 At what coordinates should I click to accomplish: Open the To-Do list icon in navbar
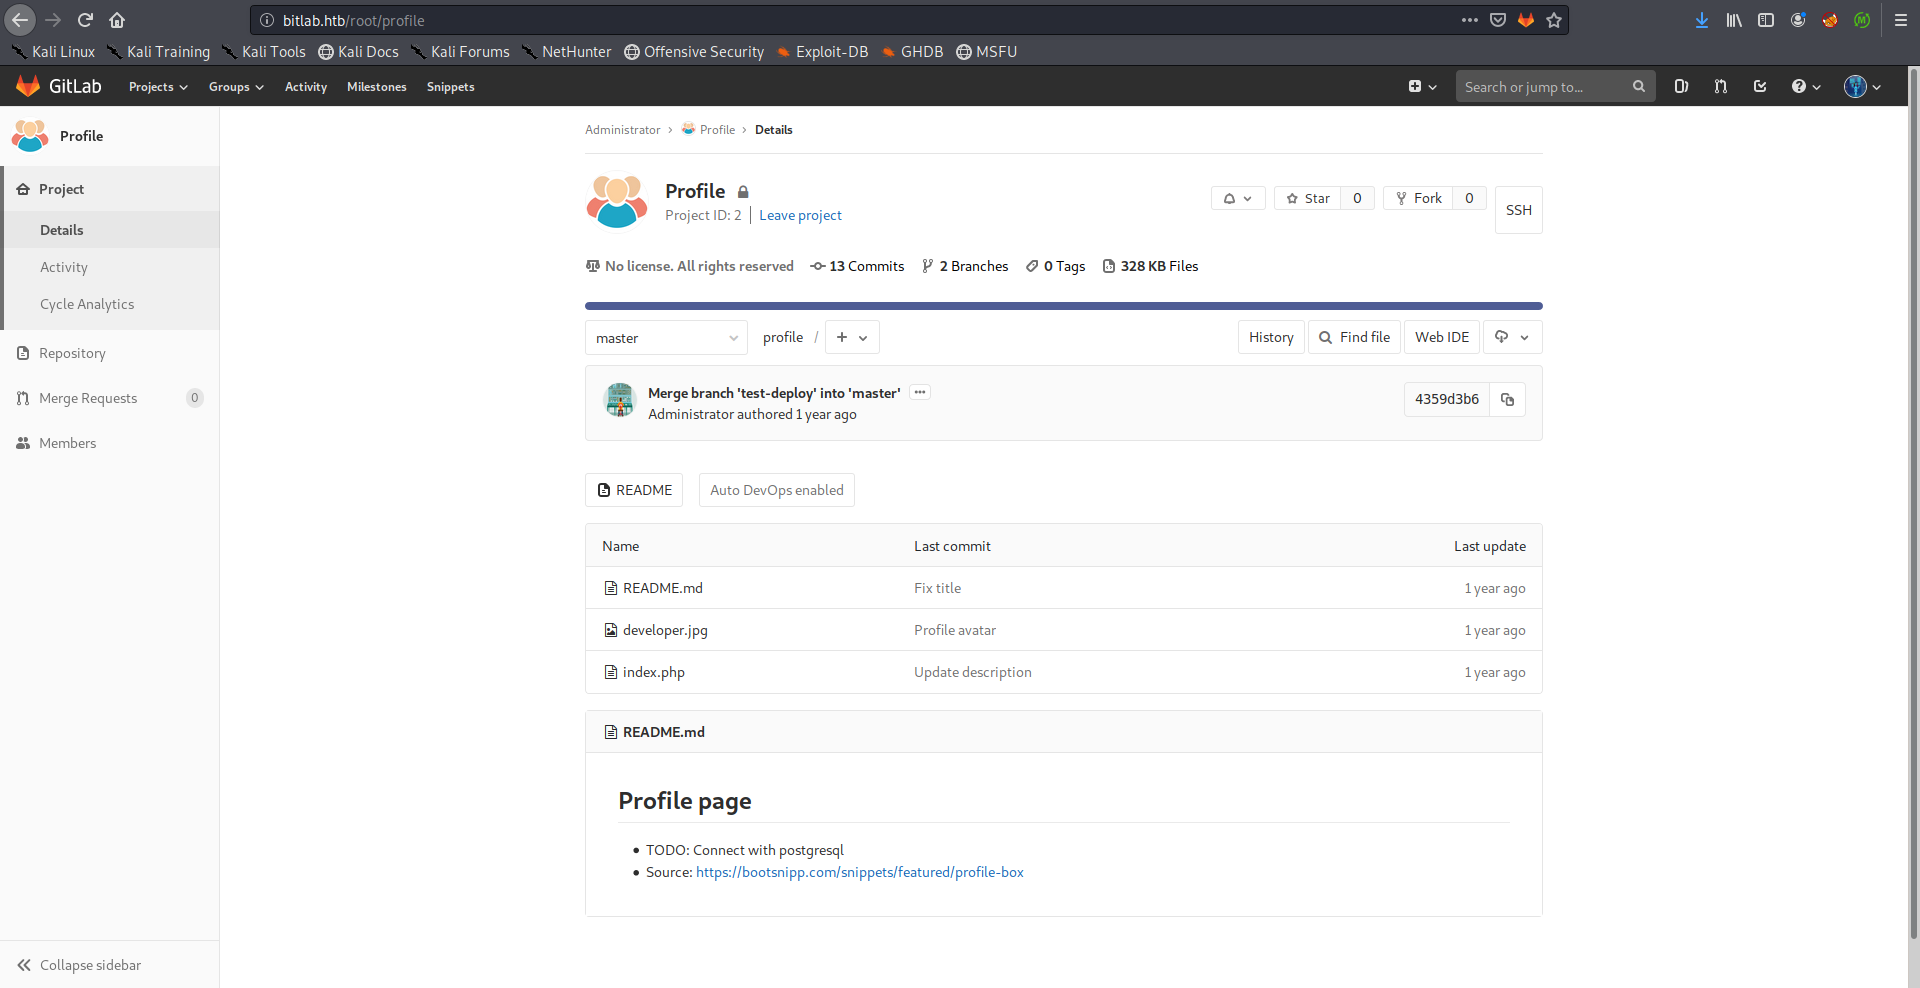pos(1760,87)
